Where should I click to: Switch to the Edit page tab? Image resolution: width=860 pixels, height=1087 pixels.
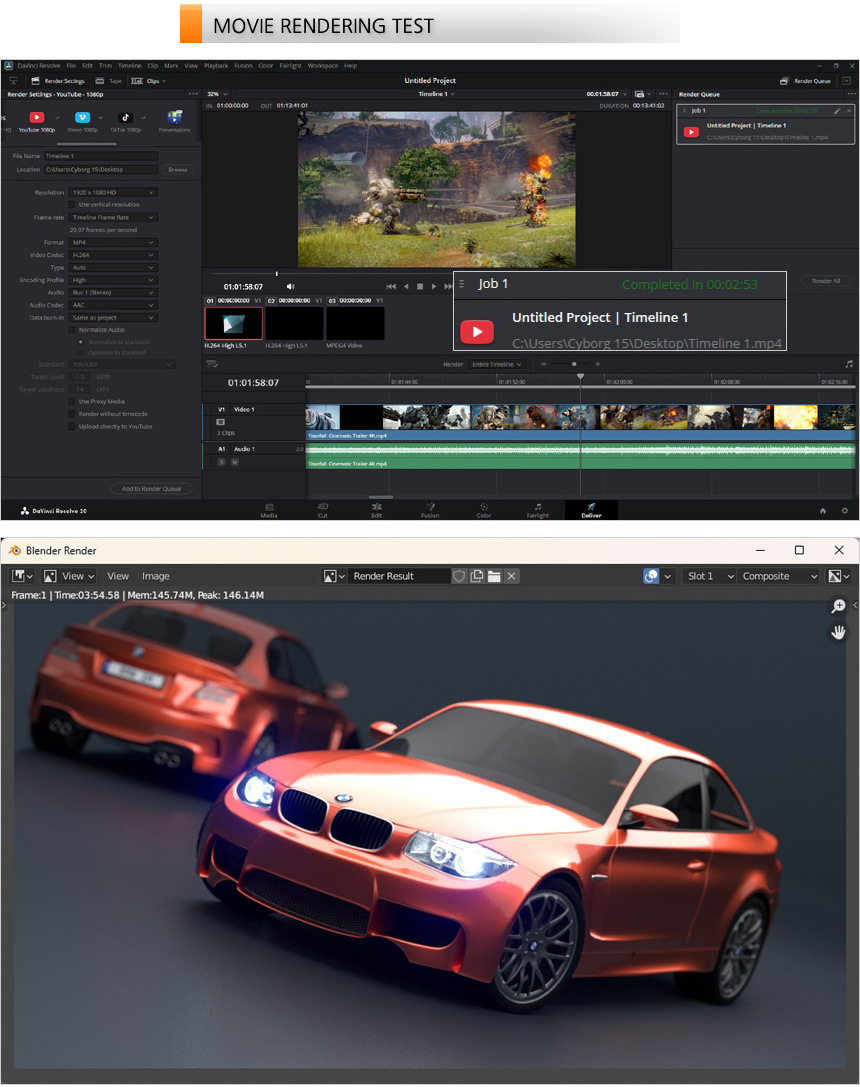(376, 509)
